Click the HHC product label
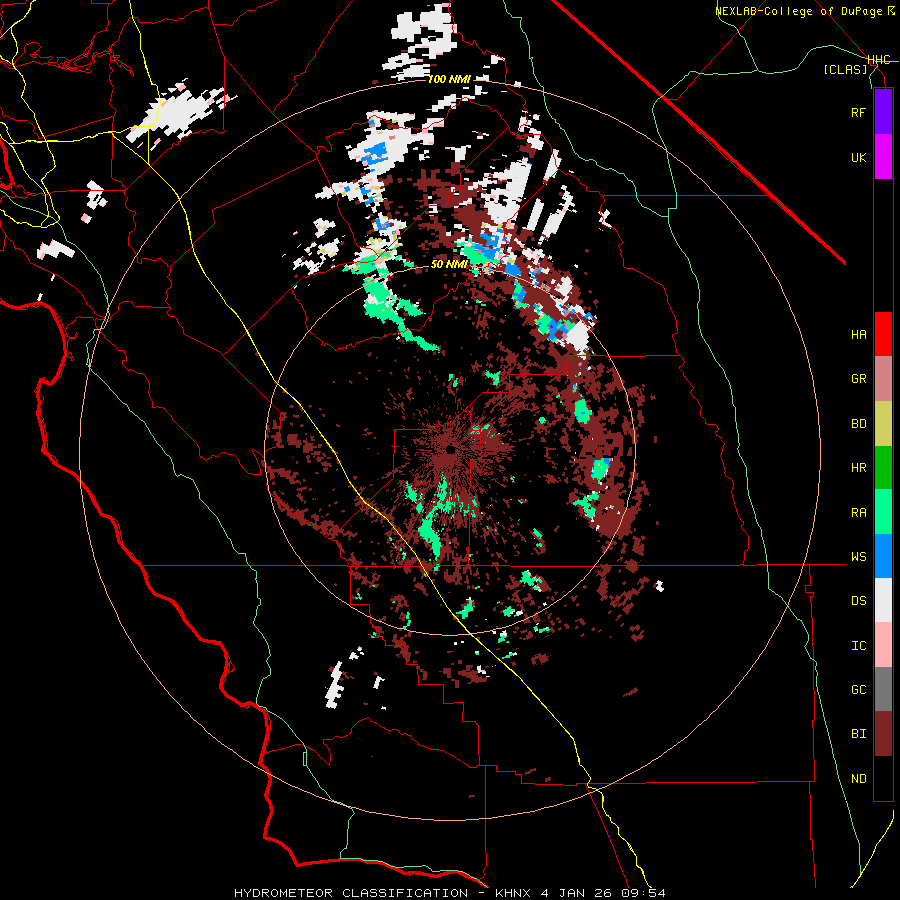The image size is (900, 900). point(878,60)
